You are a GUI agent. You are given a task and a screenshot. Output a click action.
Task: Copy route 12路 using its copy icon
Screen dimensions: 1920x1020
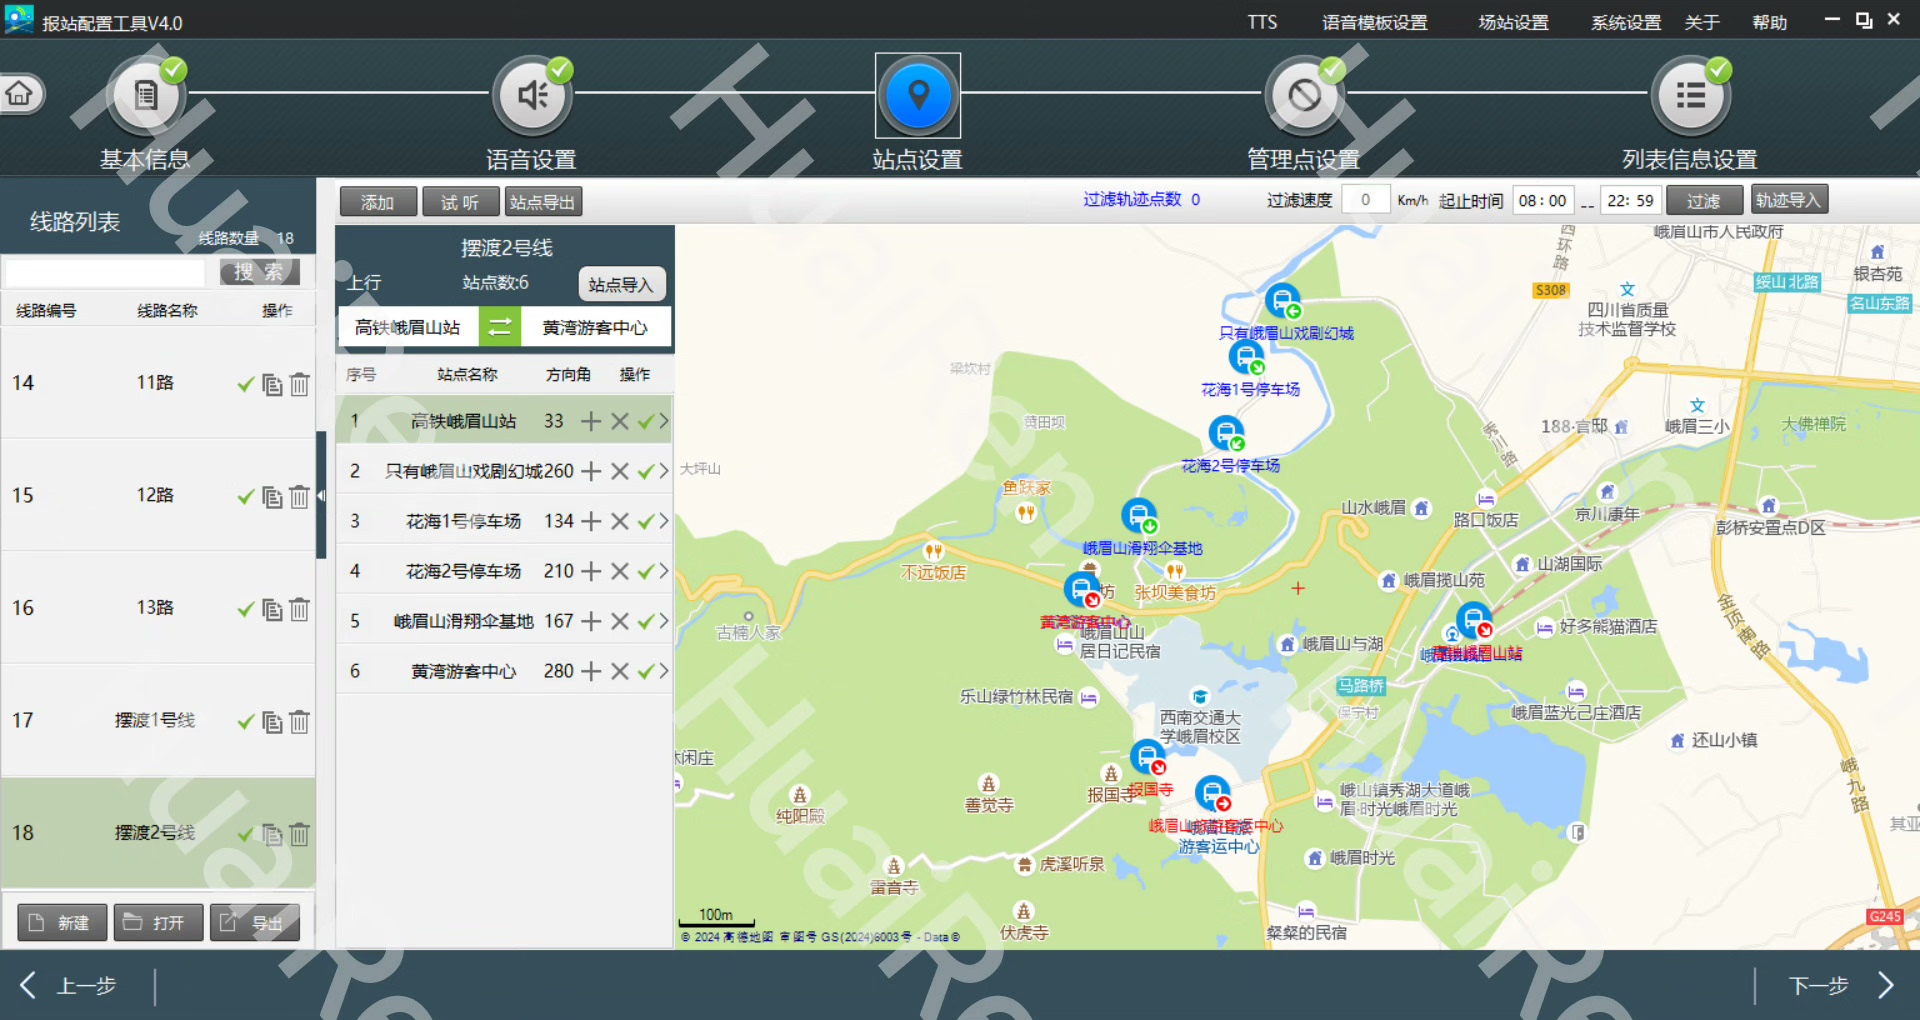point(272,497)
